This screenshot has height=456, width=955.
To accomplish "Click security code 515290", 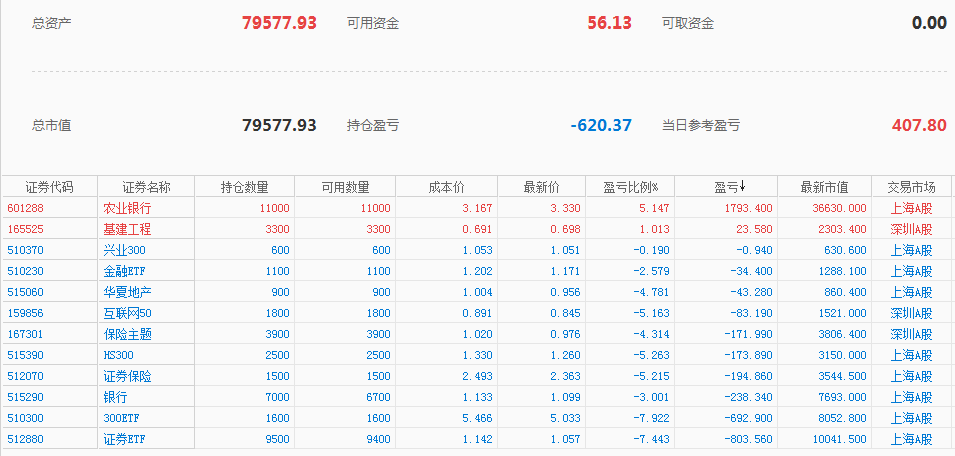I will pyautogui.click(x=26, y=397).
